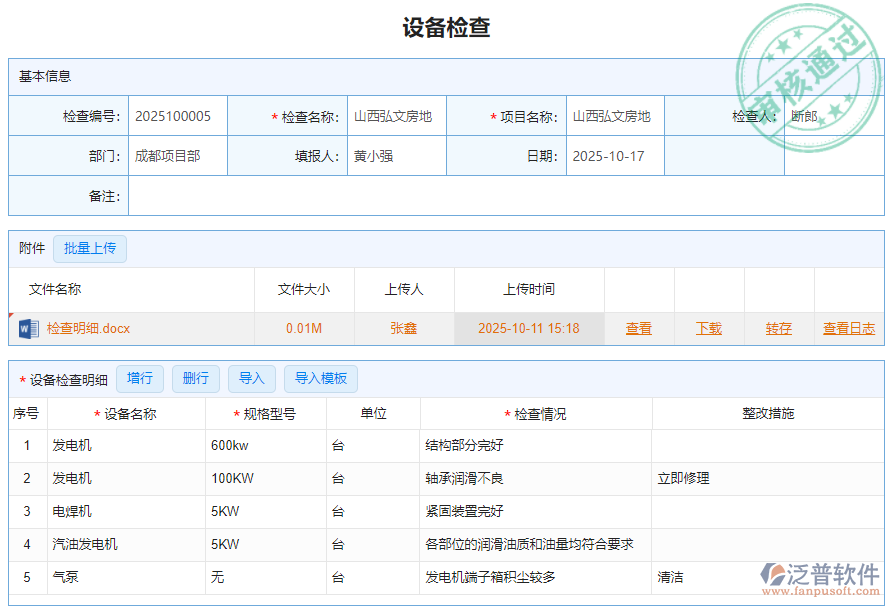
Task: Click 转存 to save the attachment elsewhere
Action: point(778,329)
